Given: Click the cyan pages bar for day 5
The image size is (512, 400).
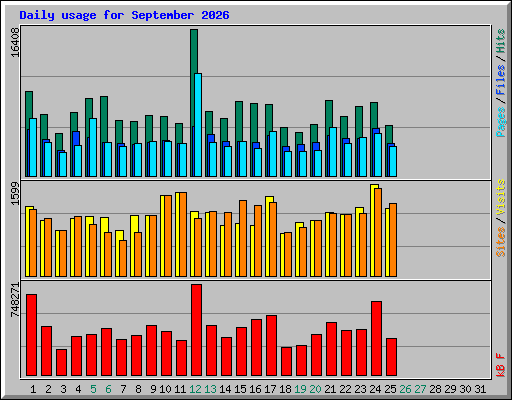Looking at the screenshot, I should pos(93,147).
